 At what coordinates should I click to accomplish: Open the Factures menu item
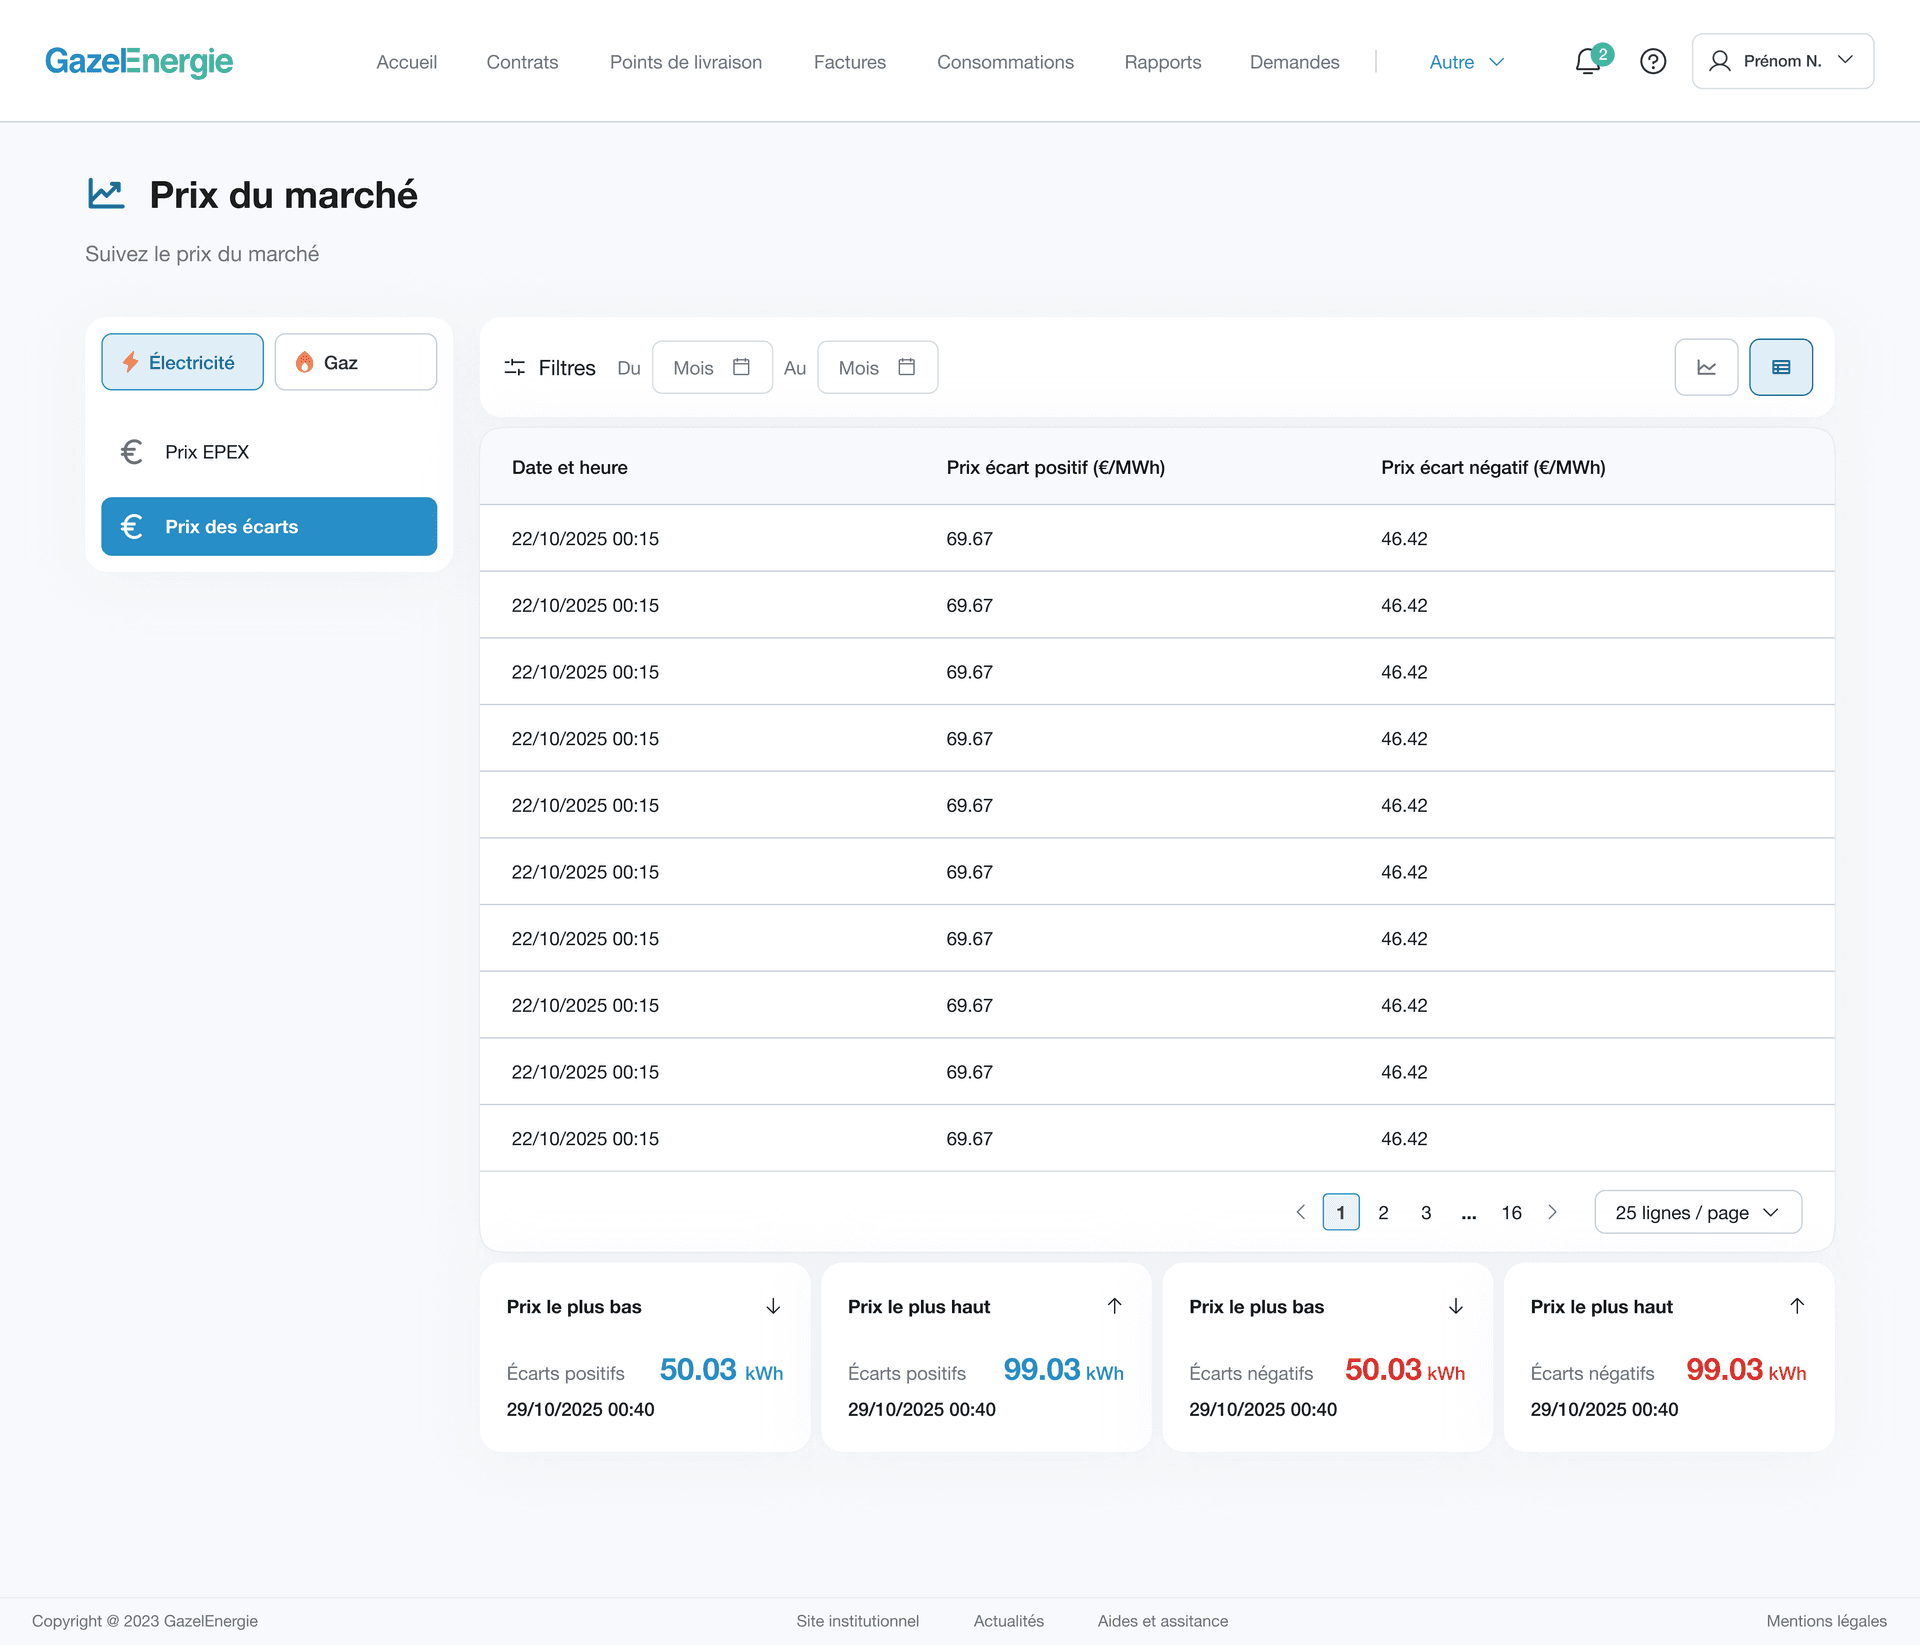pyautogui.click(x=849, y=62)
